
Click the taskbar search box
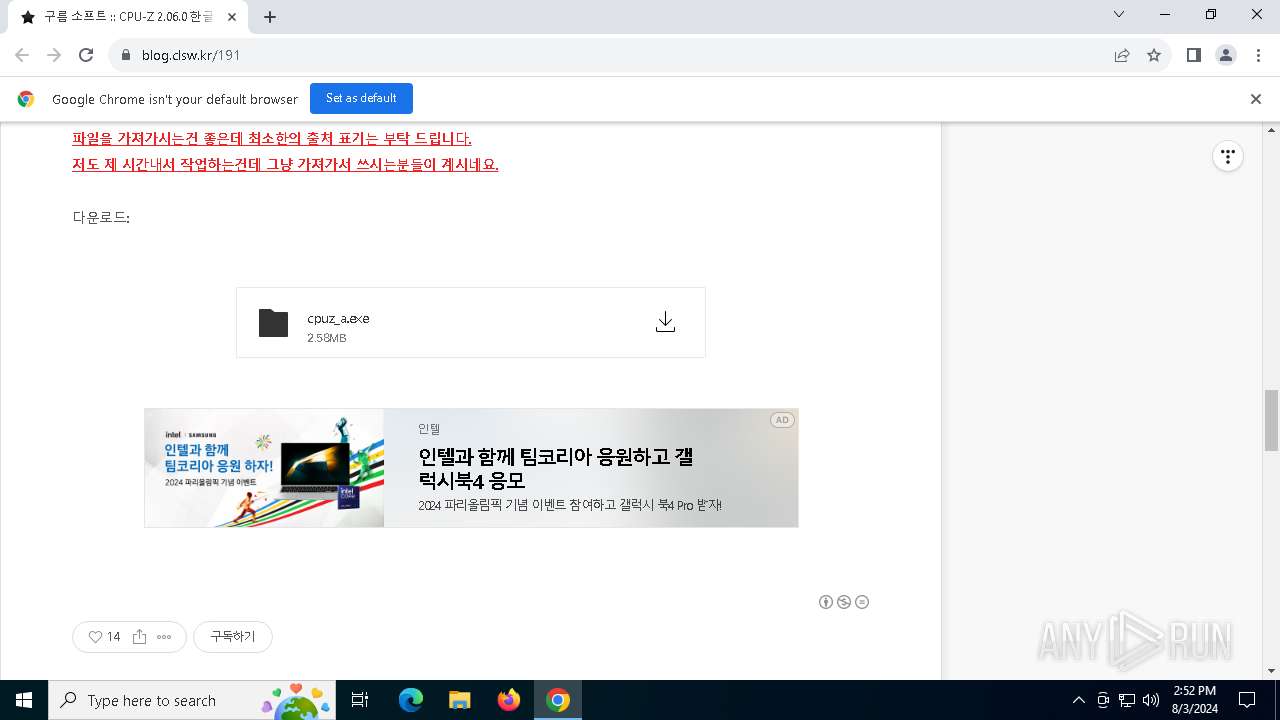coord(192,700)
